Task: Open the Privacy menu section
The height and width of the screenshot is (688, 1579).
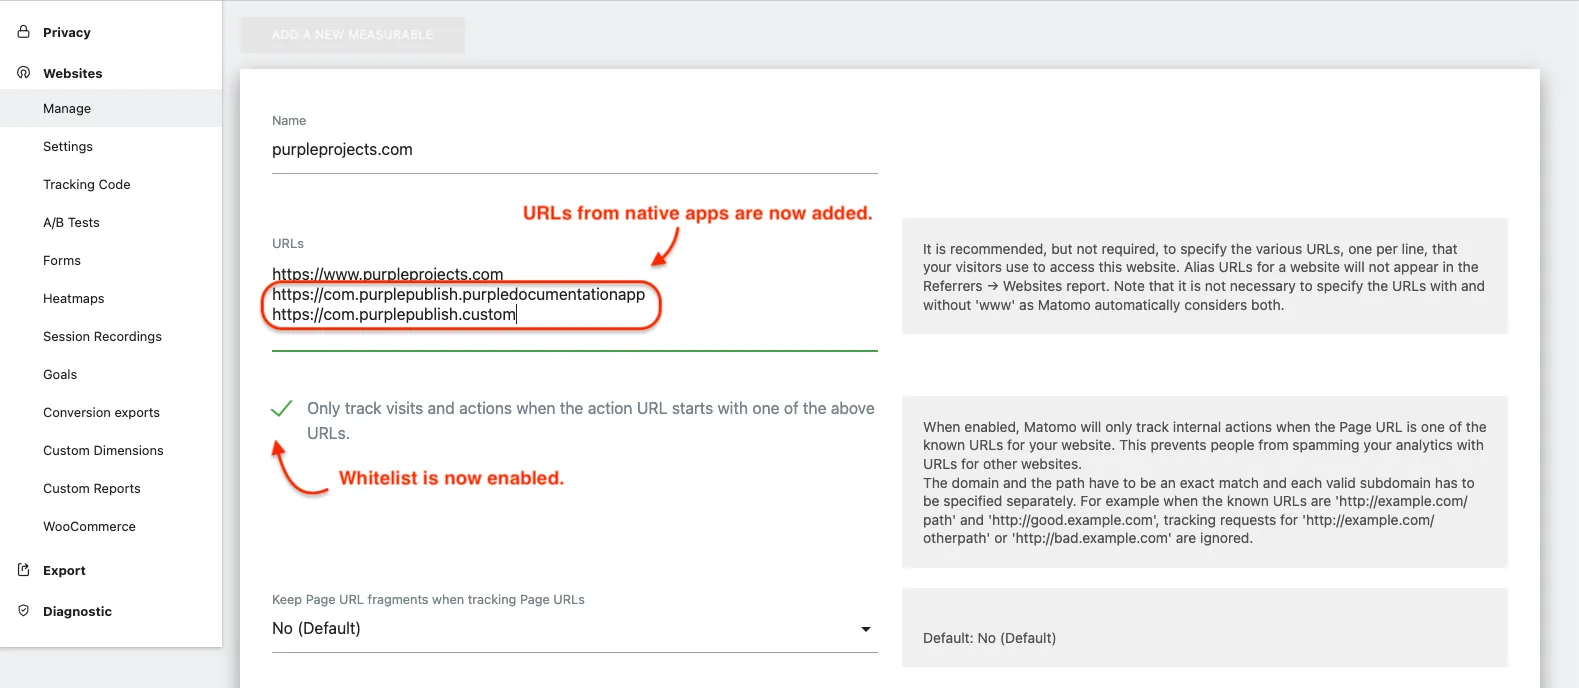Action: [67, 32]
